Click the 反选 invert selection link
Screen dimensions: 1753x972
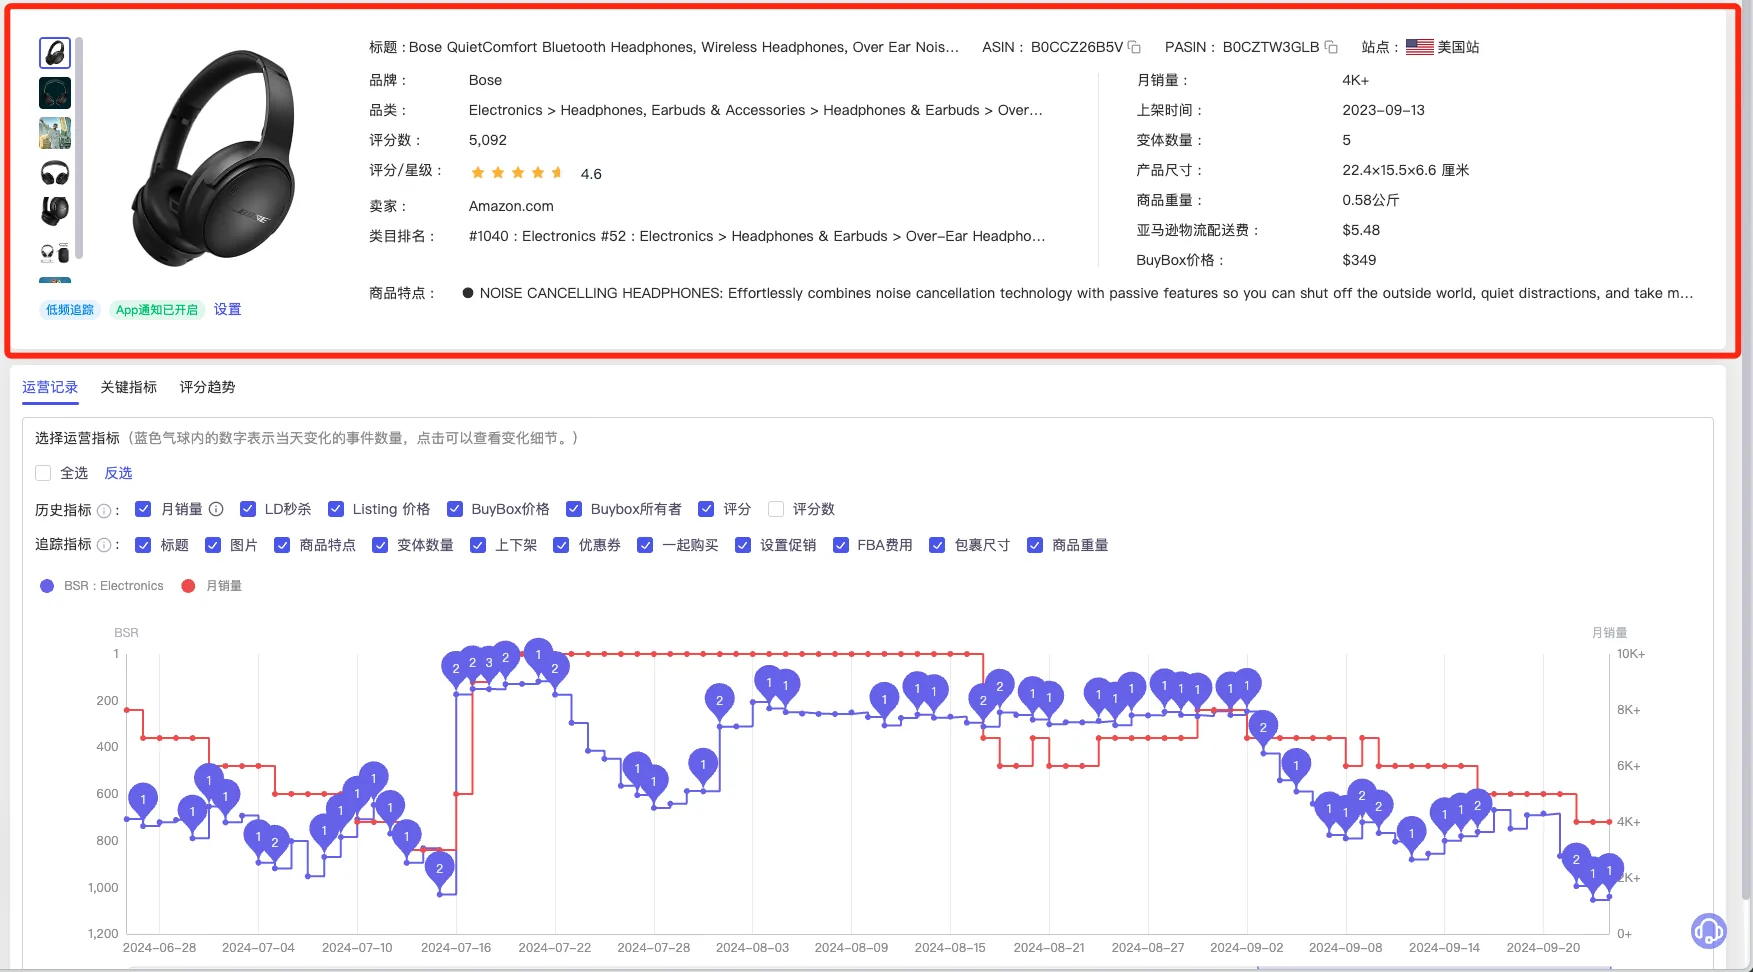point(118,473)
